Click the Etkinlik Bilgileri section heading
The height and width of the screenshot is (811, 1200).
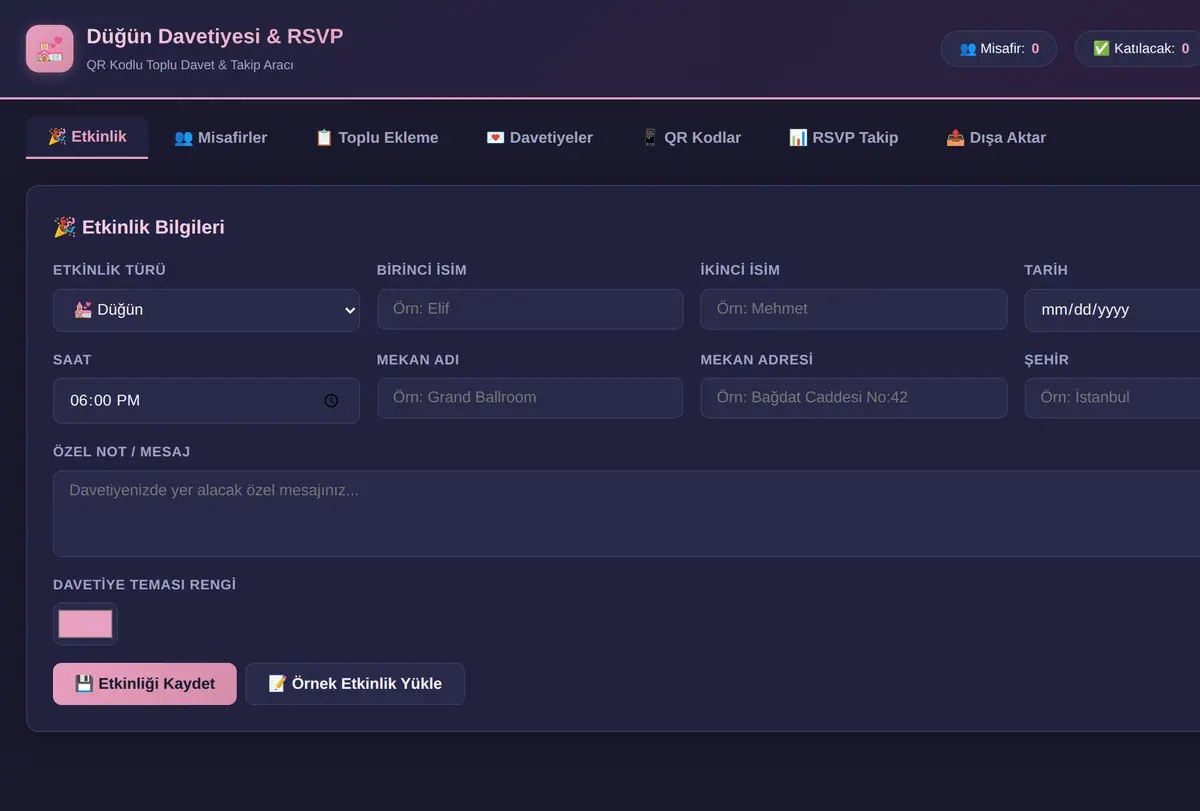coord(139,227)
